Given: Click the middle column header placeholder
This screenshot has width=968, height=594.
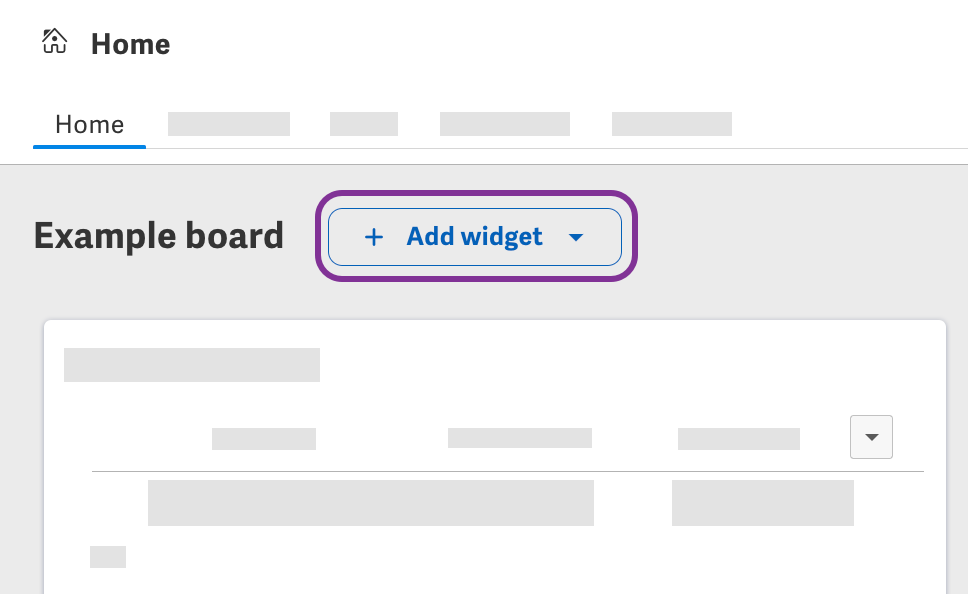Looking at the screenshot, I should click(520, 438).
